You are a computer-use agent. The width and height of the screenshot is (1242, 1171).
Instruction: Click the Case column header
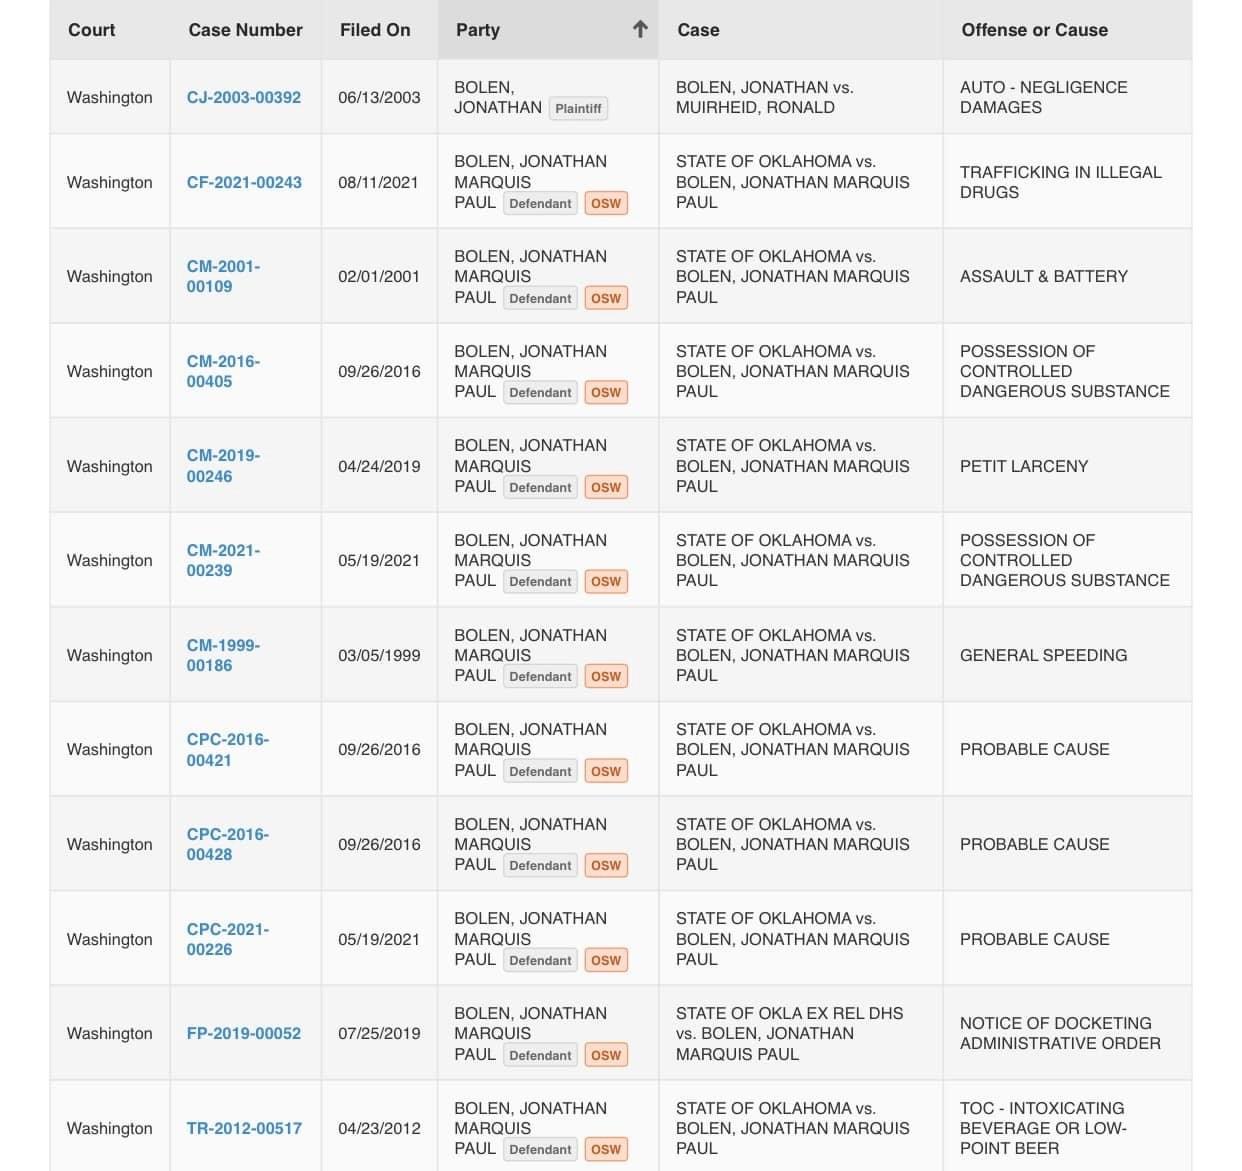698,30
